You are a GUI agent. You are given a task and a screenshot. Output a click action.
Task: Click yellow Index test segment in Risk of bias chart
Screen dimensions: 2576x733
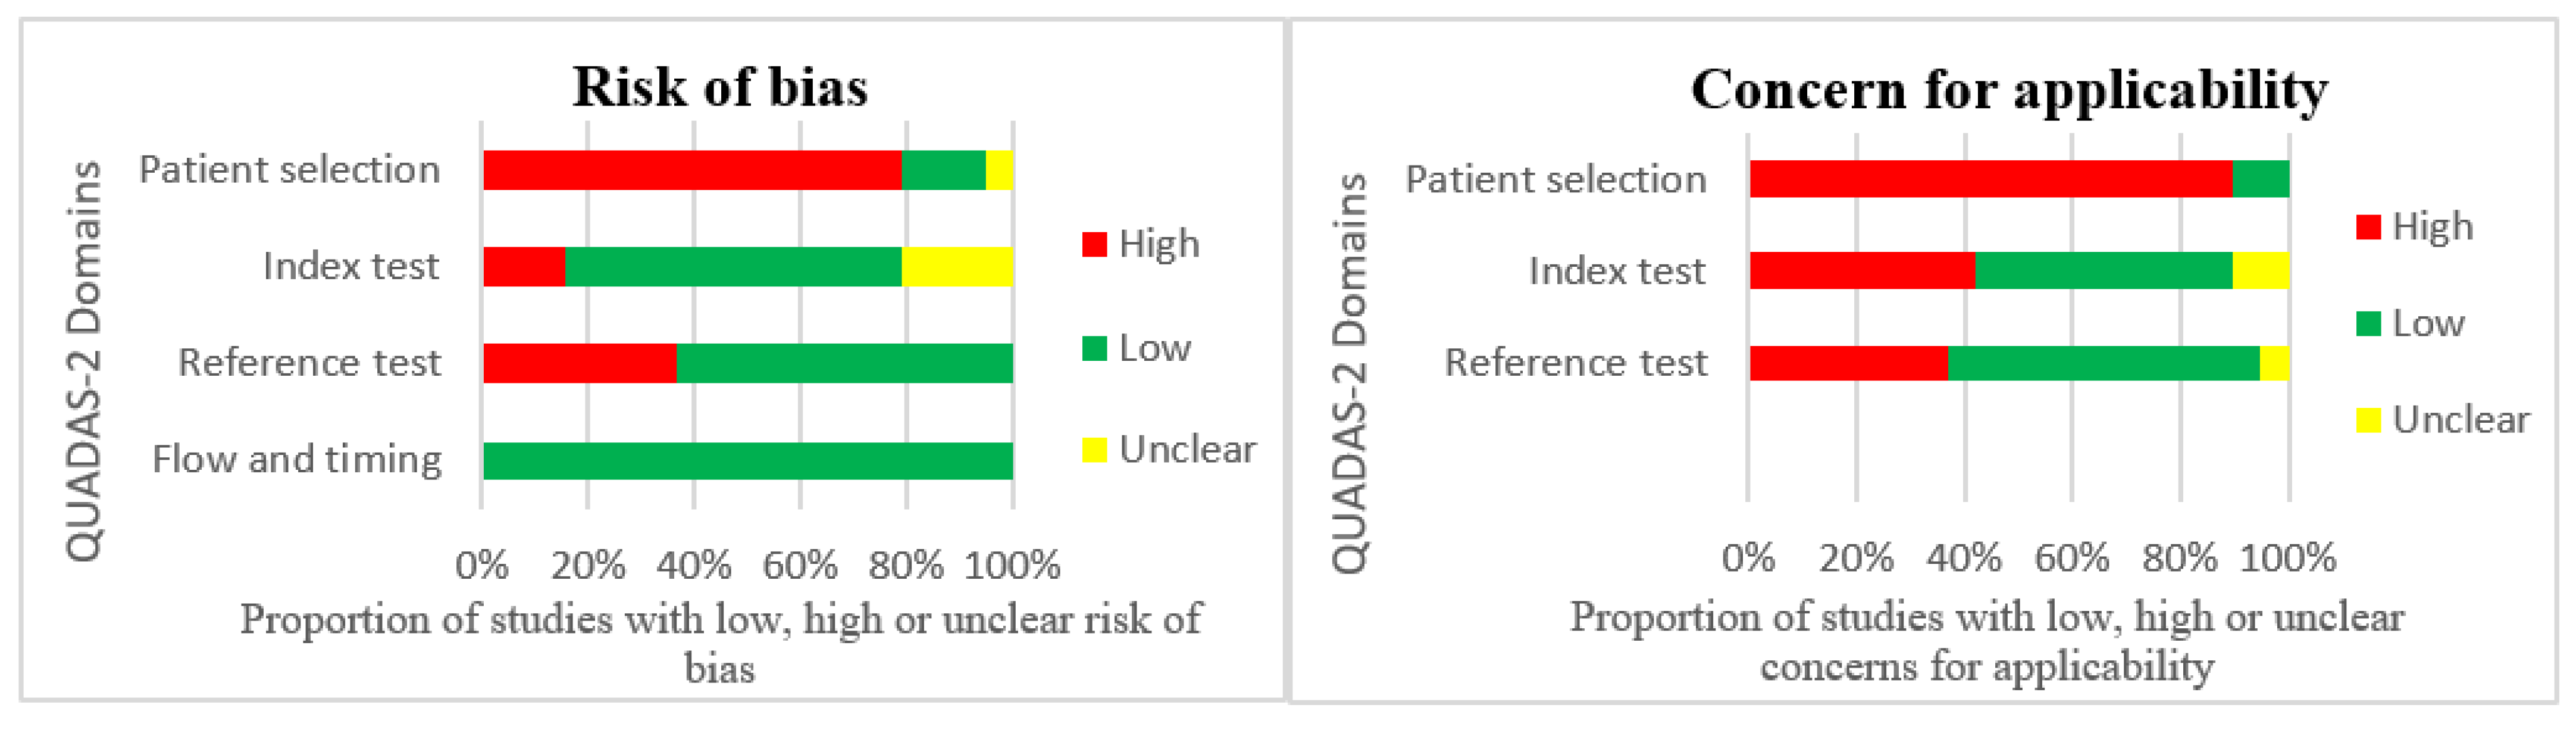tap(957, 267)
